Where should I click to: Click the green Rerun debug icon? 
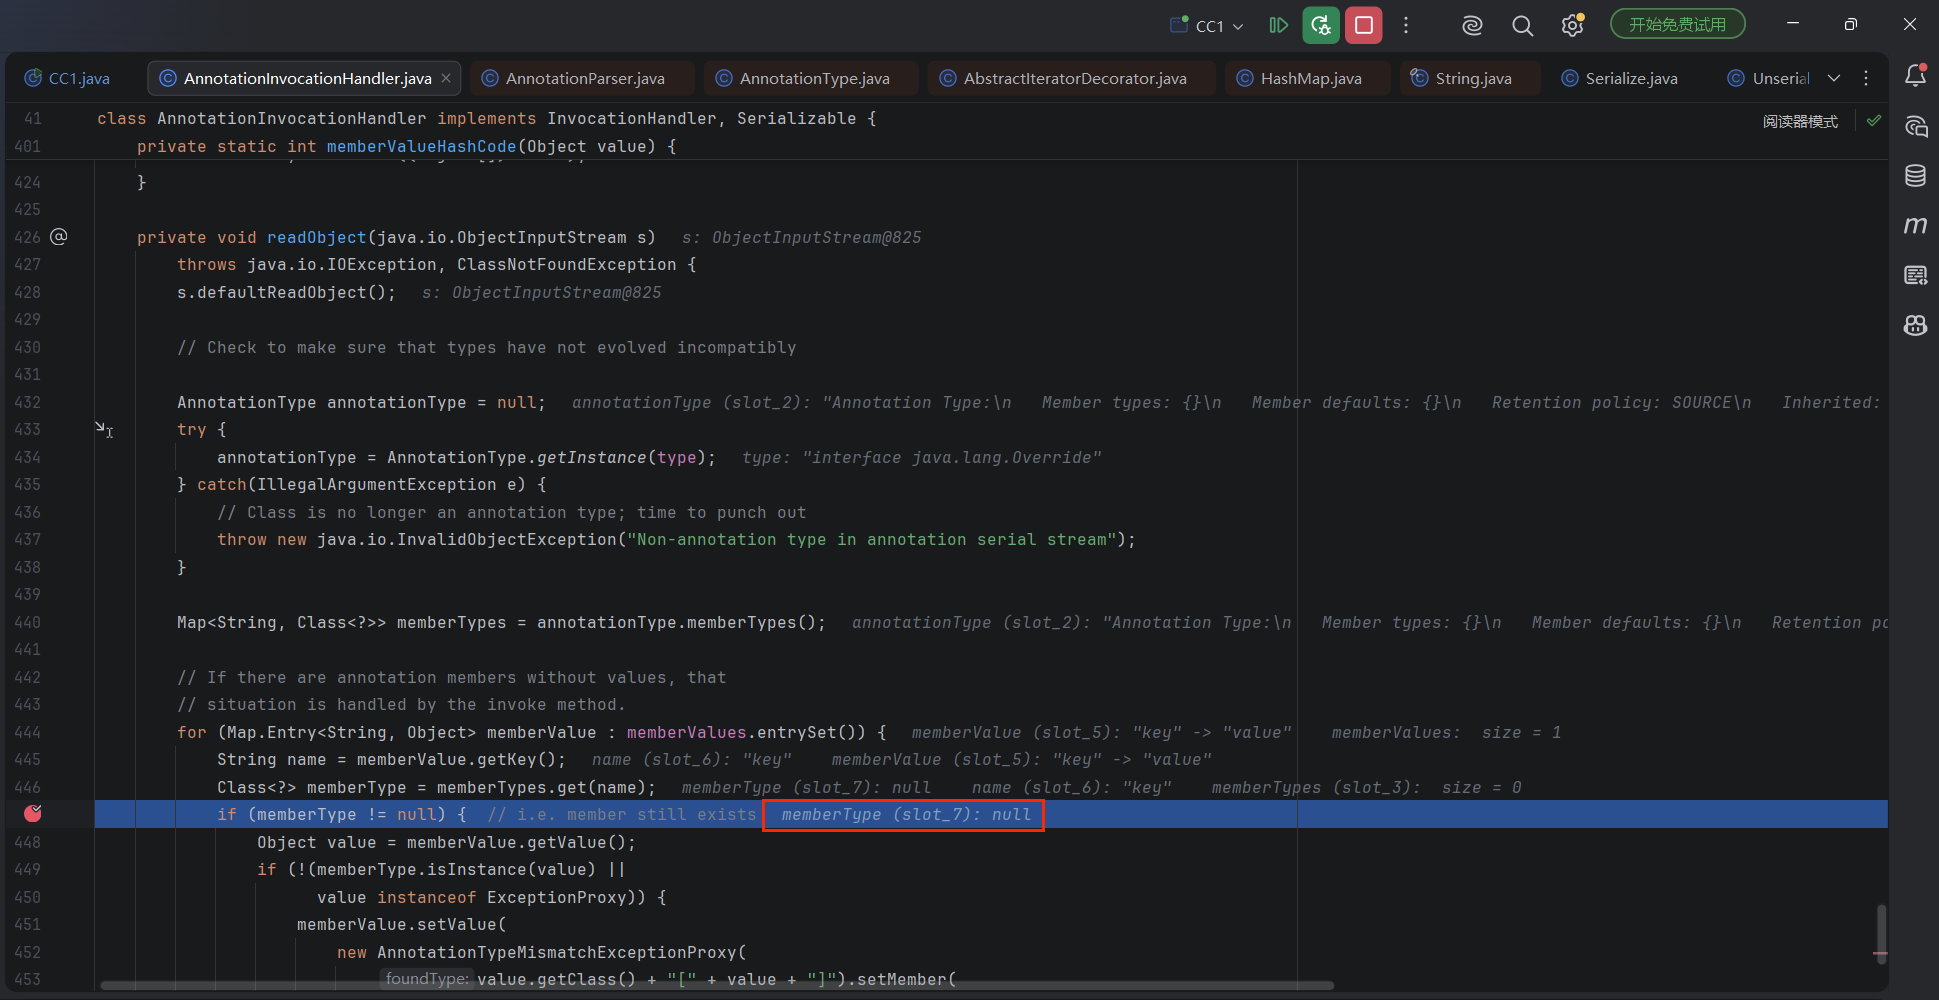point(1321,25)
